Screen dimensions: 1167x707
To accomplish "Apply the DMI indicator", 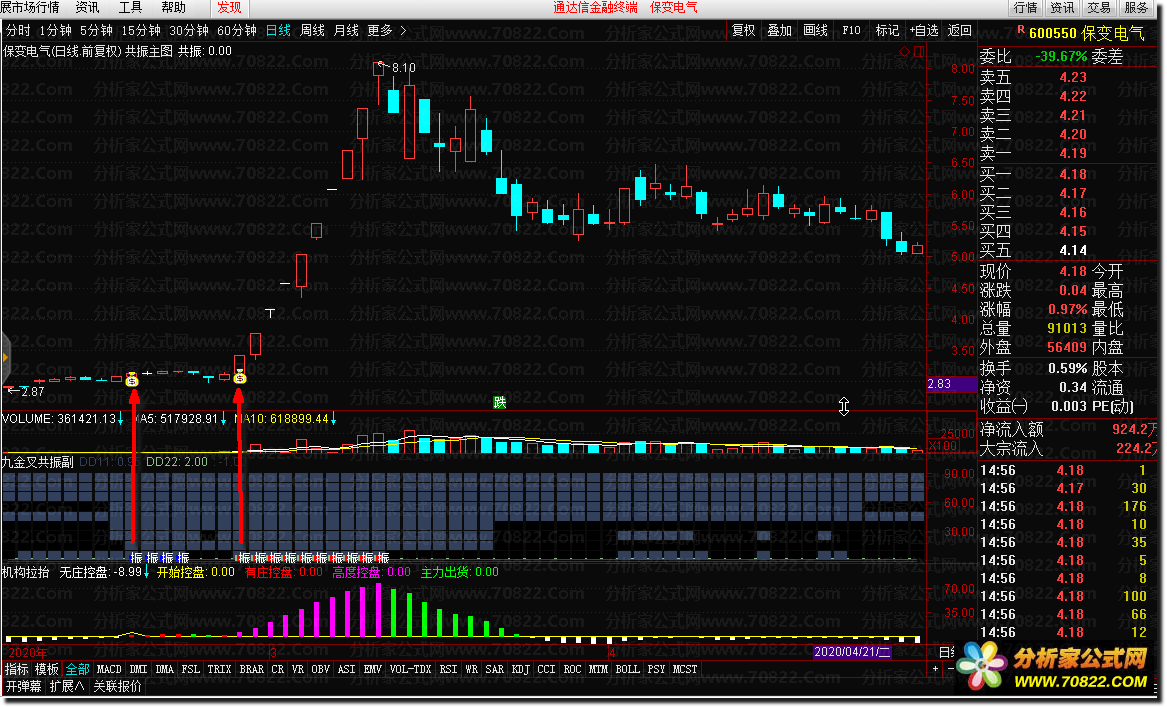I will 138,669.
